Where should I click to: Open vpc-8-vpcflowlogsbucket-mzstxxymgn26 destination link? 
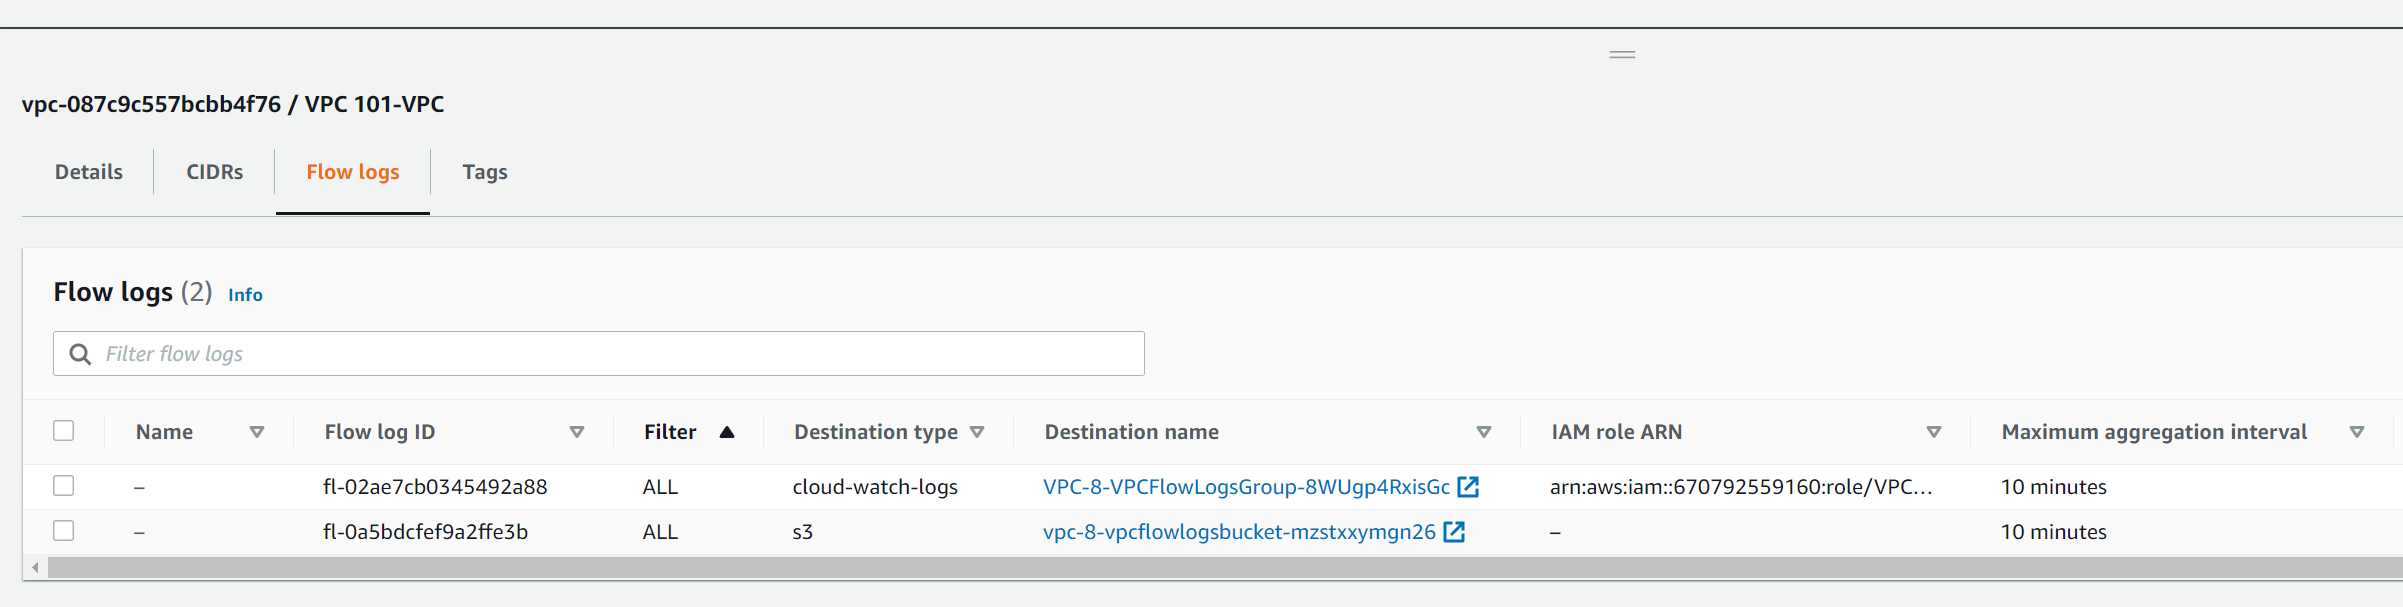[1239, 532]
